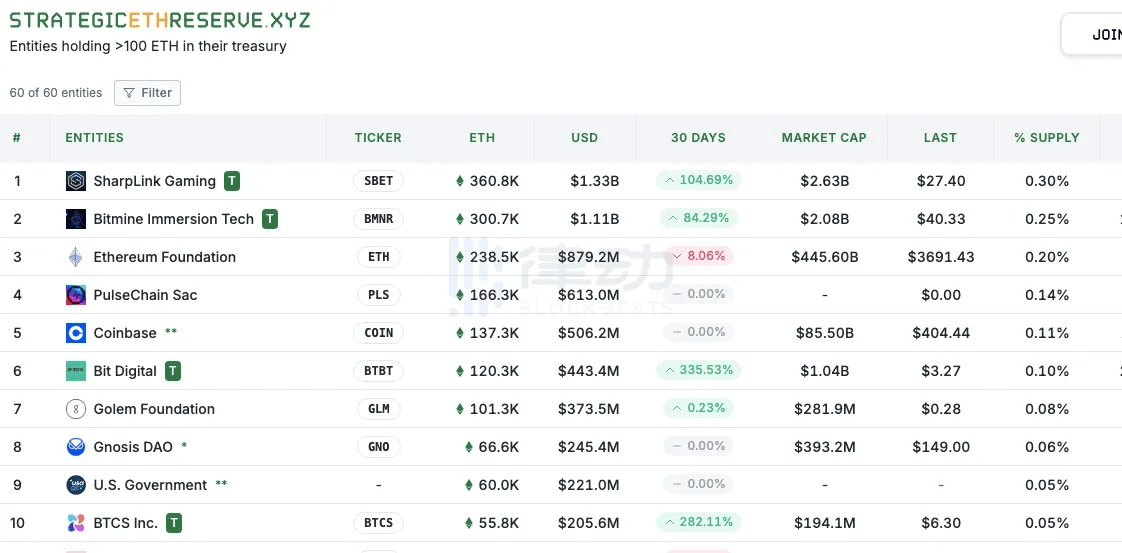This screenshot has height=553, width=1122.
Task: Click the BTCS ticker pill
Action: click(379, 523)
